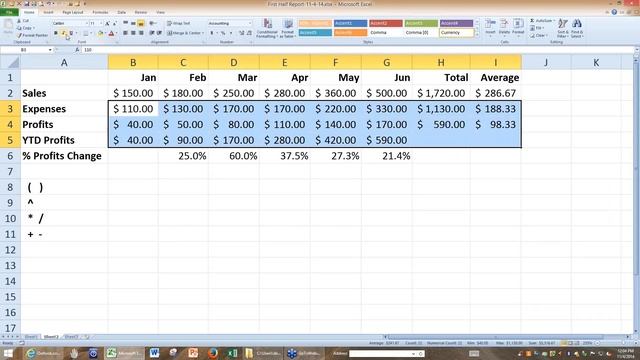Image resolution: width=640 pixels, height=360 pixels.
Task: Click the red Font Color button
Action: click(111, 33)
